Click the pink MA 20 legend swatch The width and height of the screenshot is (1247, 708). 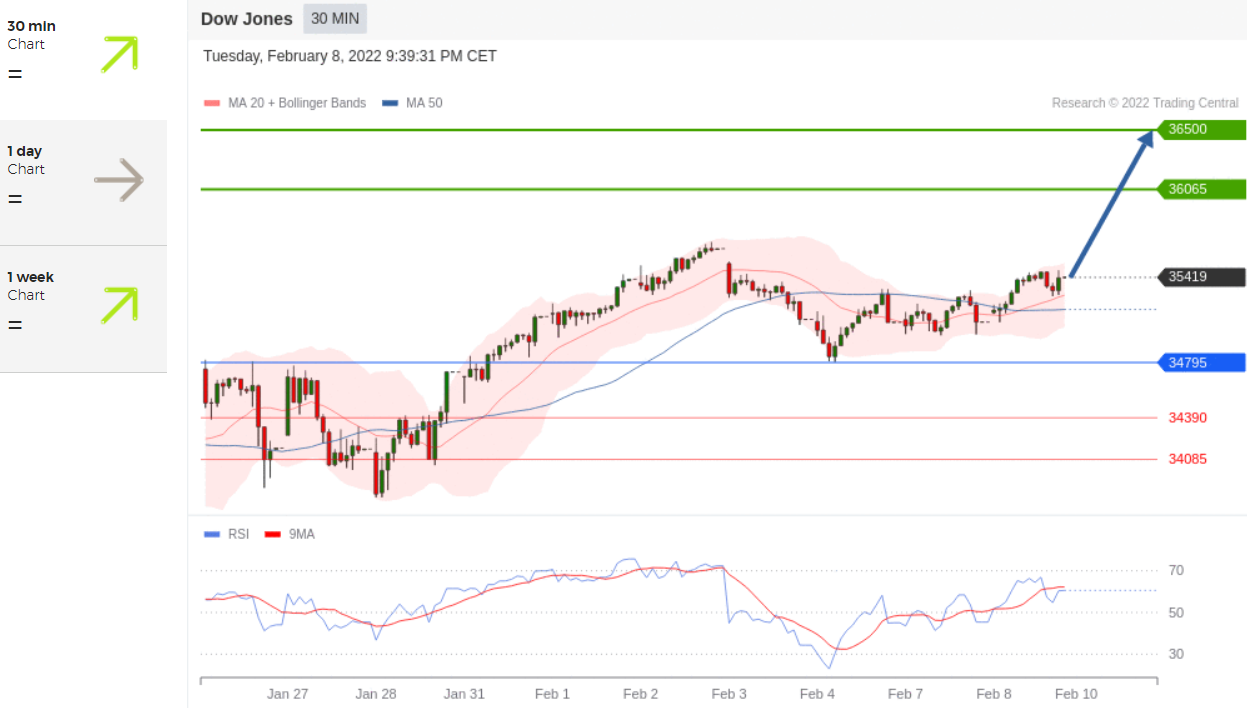[x=211, y=103]
